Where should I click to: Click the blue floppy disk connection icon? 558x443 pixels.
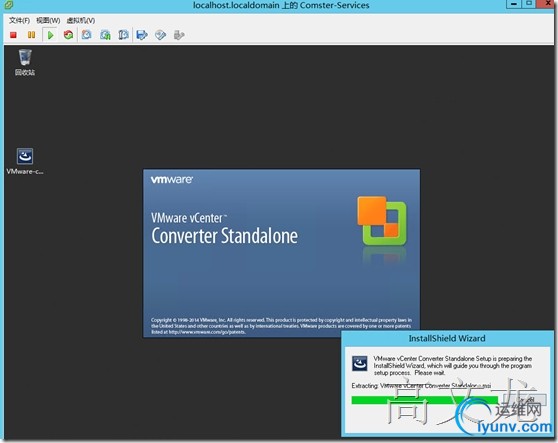(142, 35)
